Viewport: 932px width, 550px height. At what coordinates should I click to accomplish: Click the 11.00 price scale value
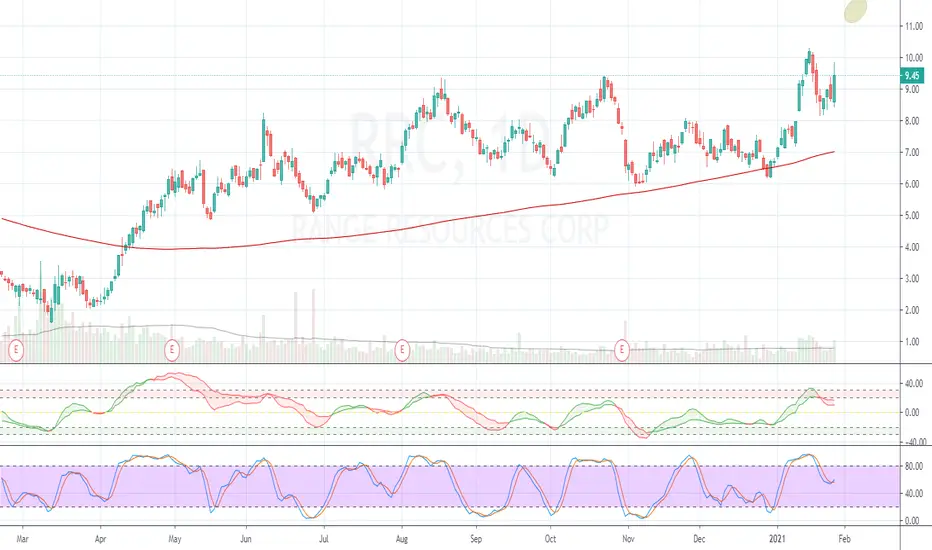(x=914, y=26)
